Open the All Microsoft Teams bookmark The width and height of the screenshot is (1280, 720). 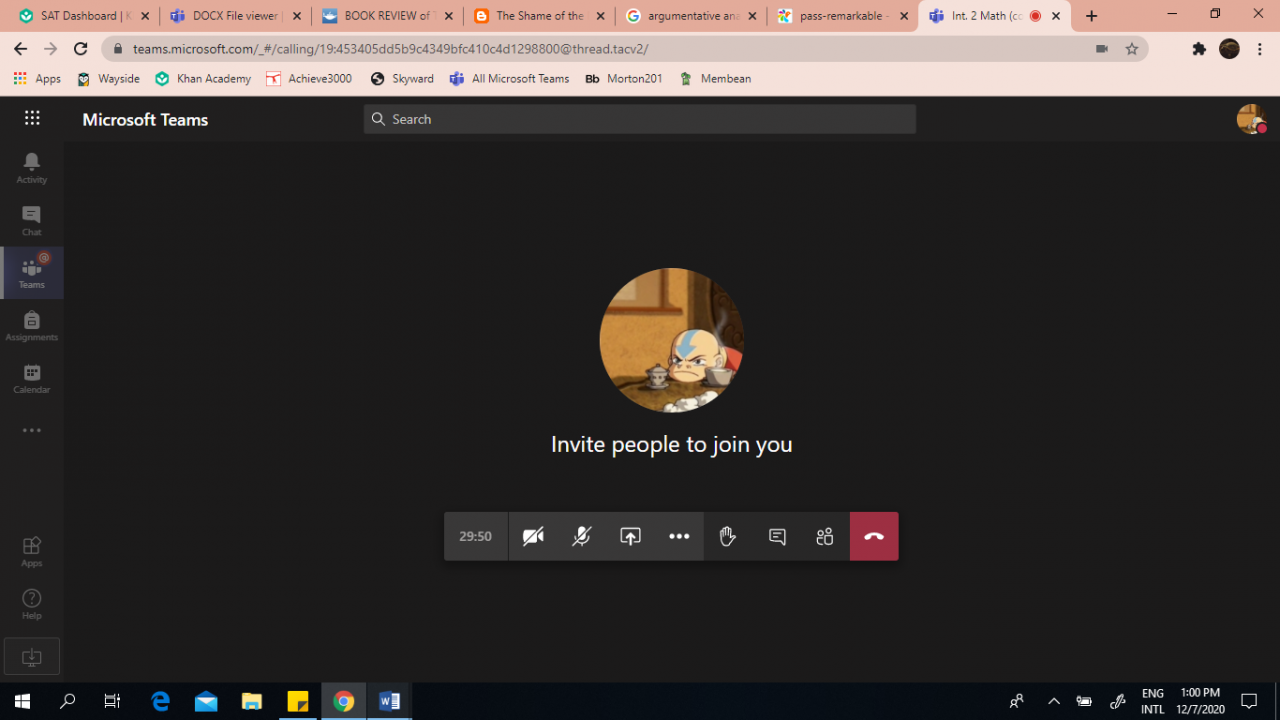510,79
